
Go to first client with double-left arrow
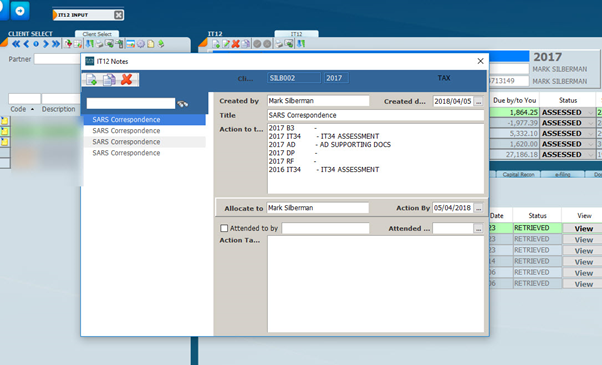pos(16,44)
